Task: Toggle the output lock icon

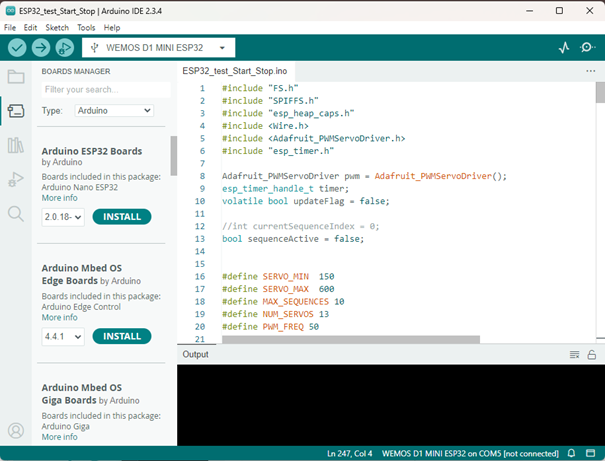Action: [x=592, y=355]
